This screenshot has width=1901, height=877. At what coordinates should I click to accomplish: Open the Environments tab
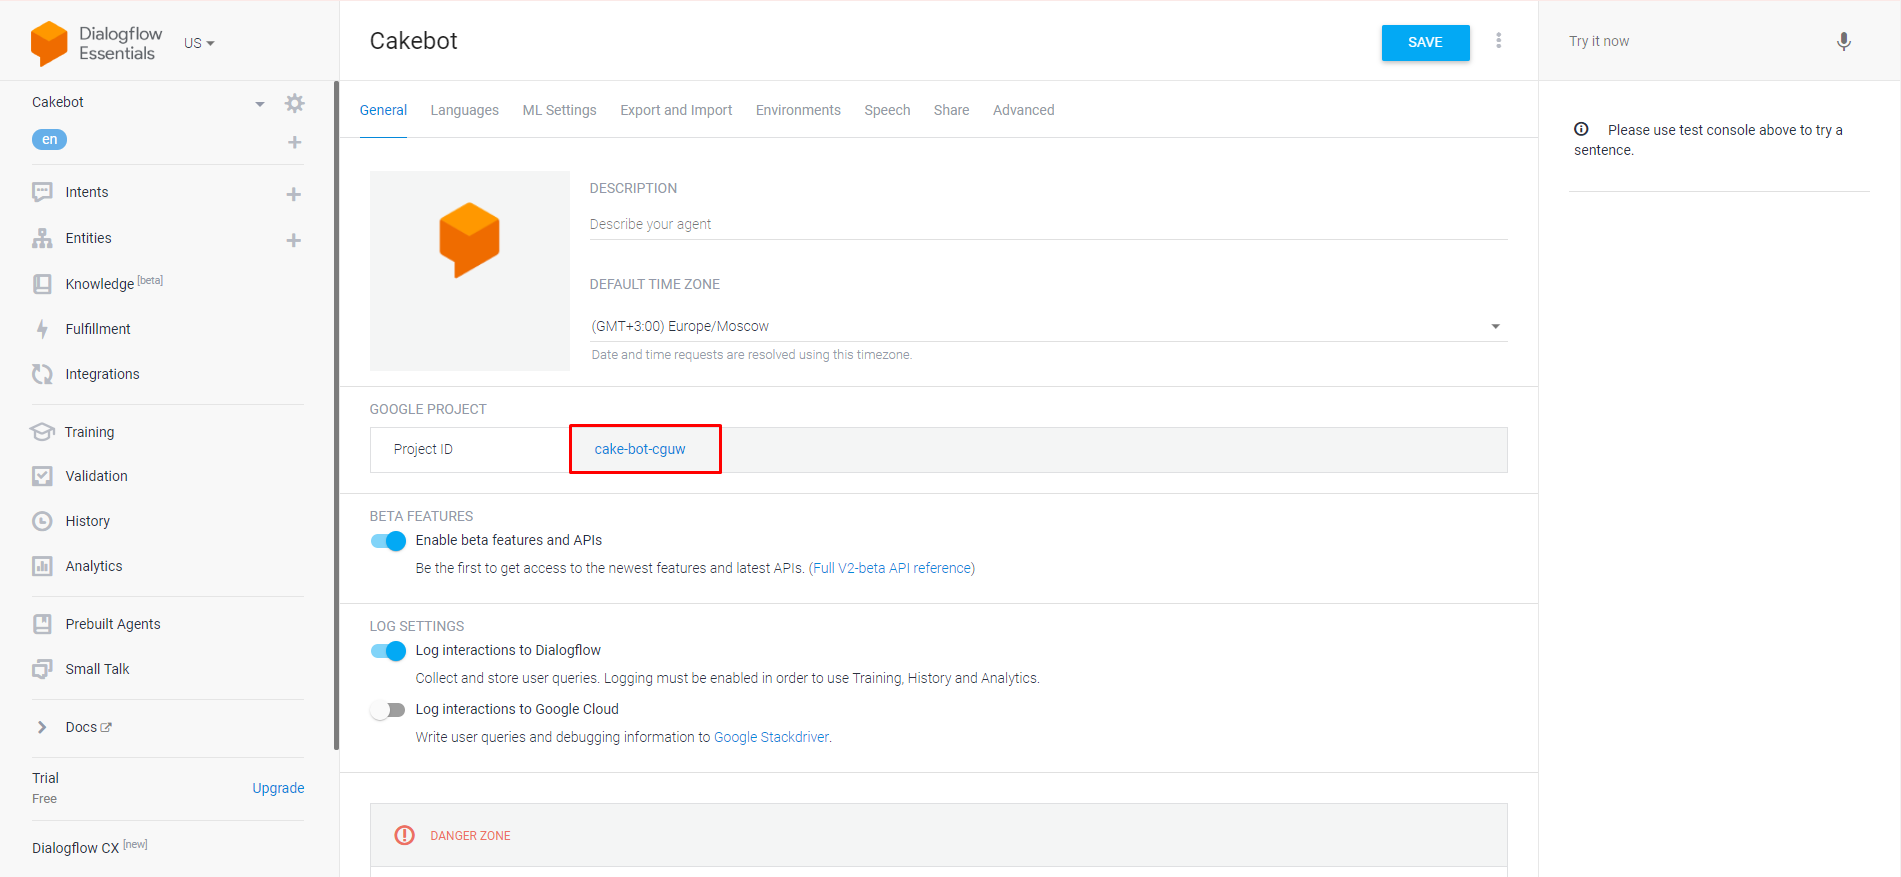click(x=798, y=110)
